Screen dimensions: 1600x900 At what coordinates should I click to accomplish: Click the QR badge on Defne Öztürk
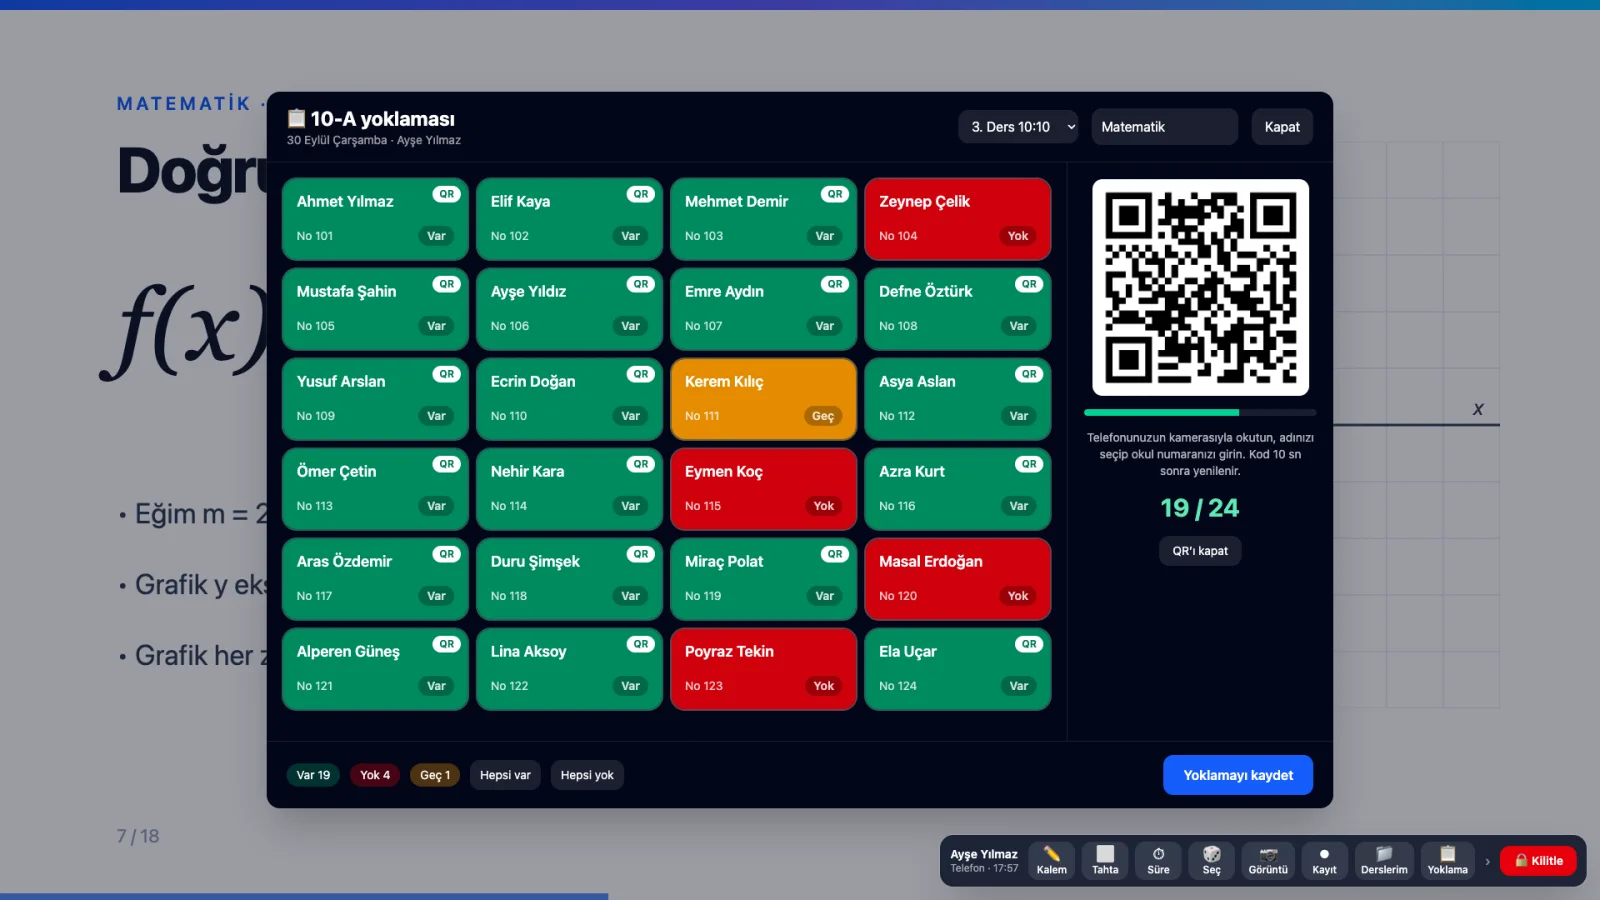[1028, 284]
